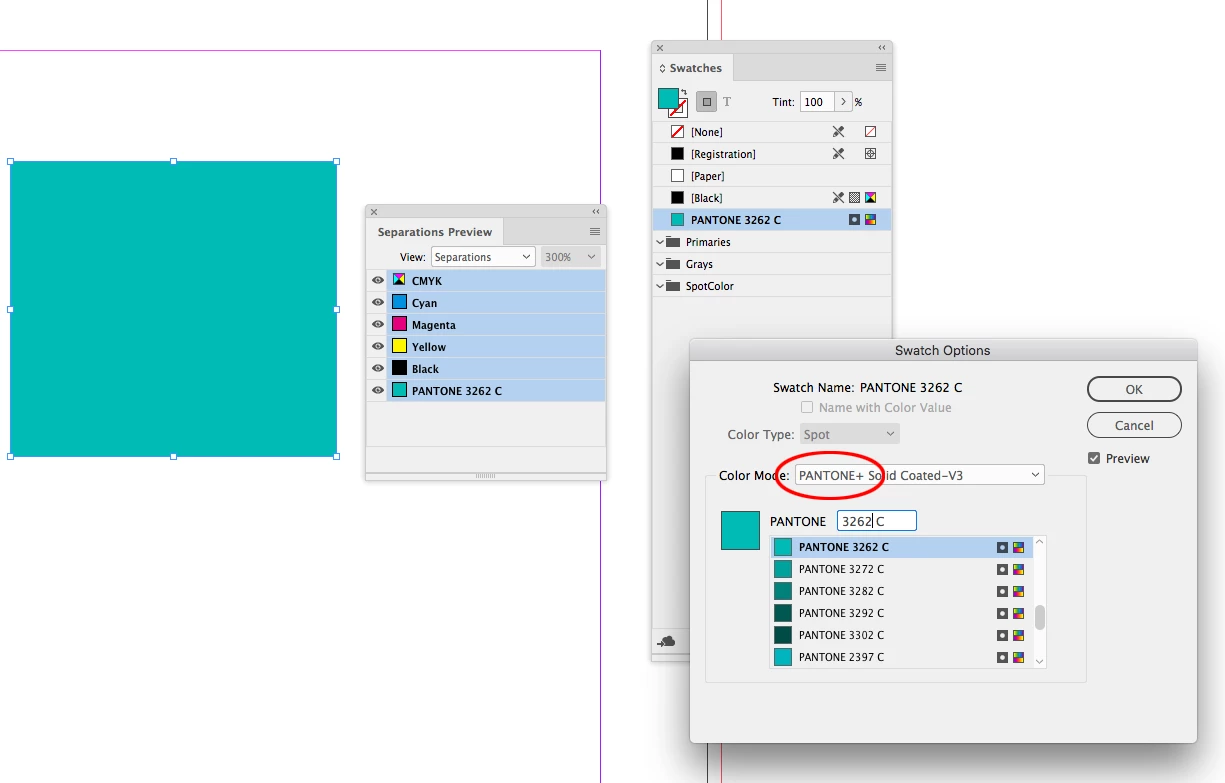
Task: Select PANTONE 3302 C in the list
Action: point(902,635)
